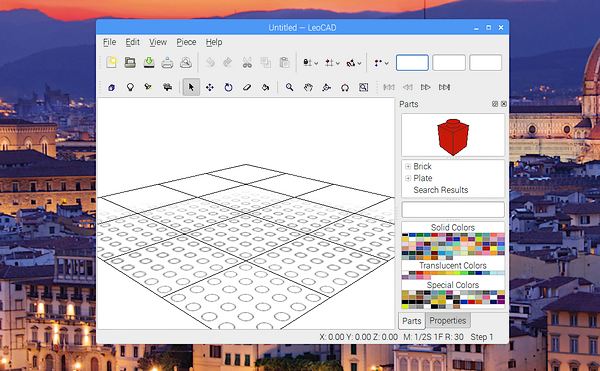600x371 pixels.
Task: Select the Rotate tool icon
Action: click(228, 88)
